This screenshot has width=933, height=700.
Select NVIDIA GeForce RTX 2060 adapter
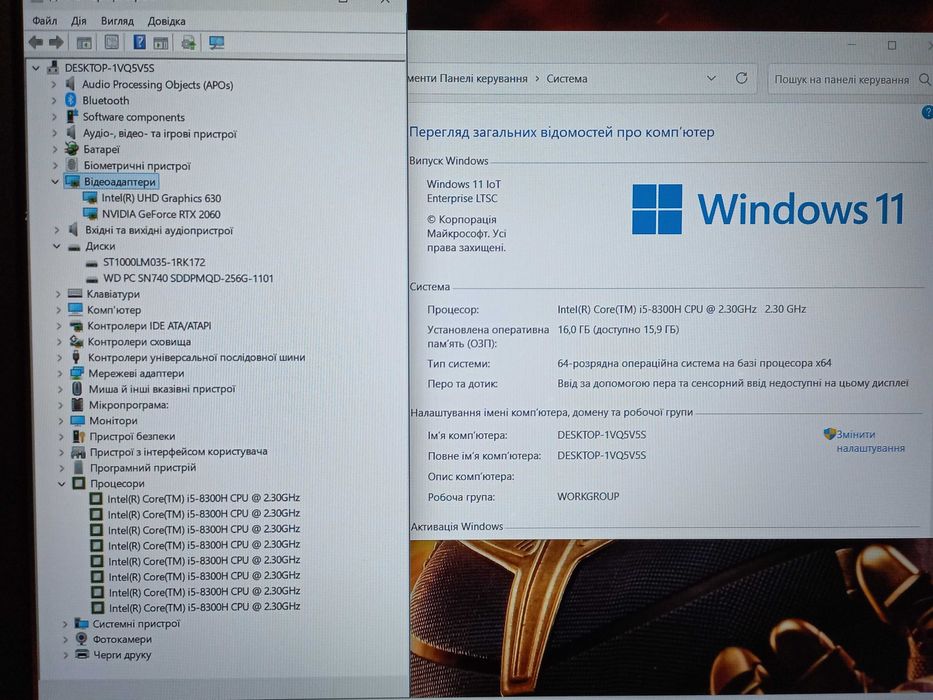[161, 214]
